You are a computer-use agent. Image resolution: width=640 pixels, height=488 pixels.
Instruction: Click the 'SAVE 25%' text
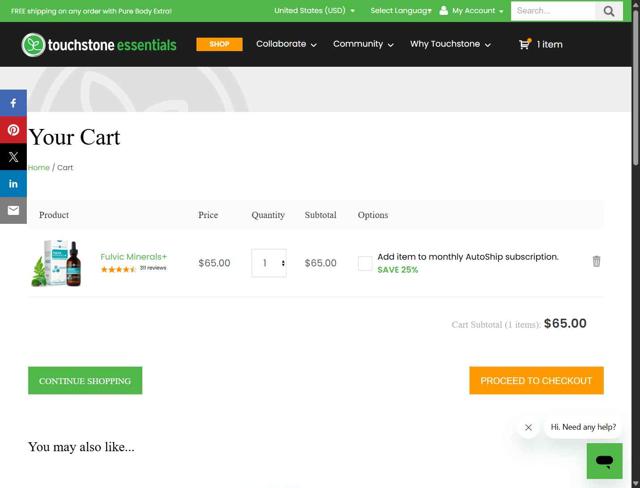click(x=398, y=270)
